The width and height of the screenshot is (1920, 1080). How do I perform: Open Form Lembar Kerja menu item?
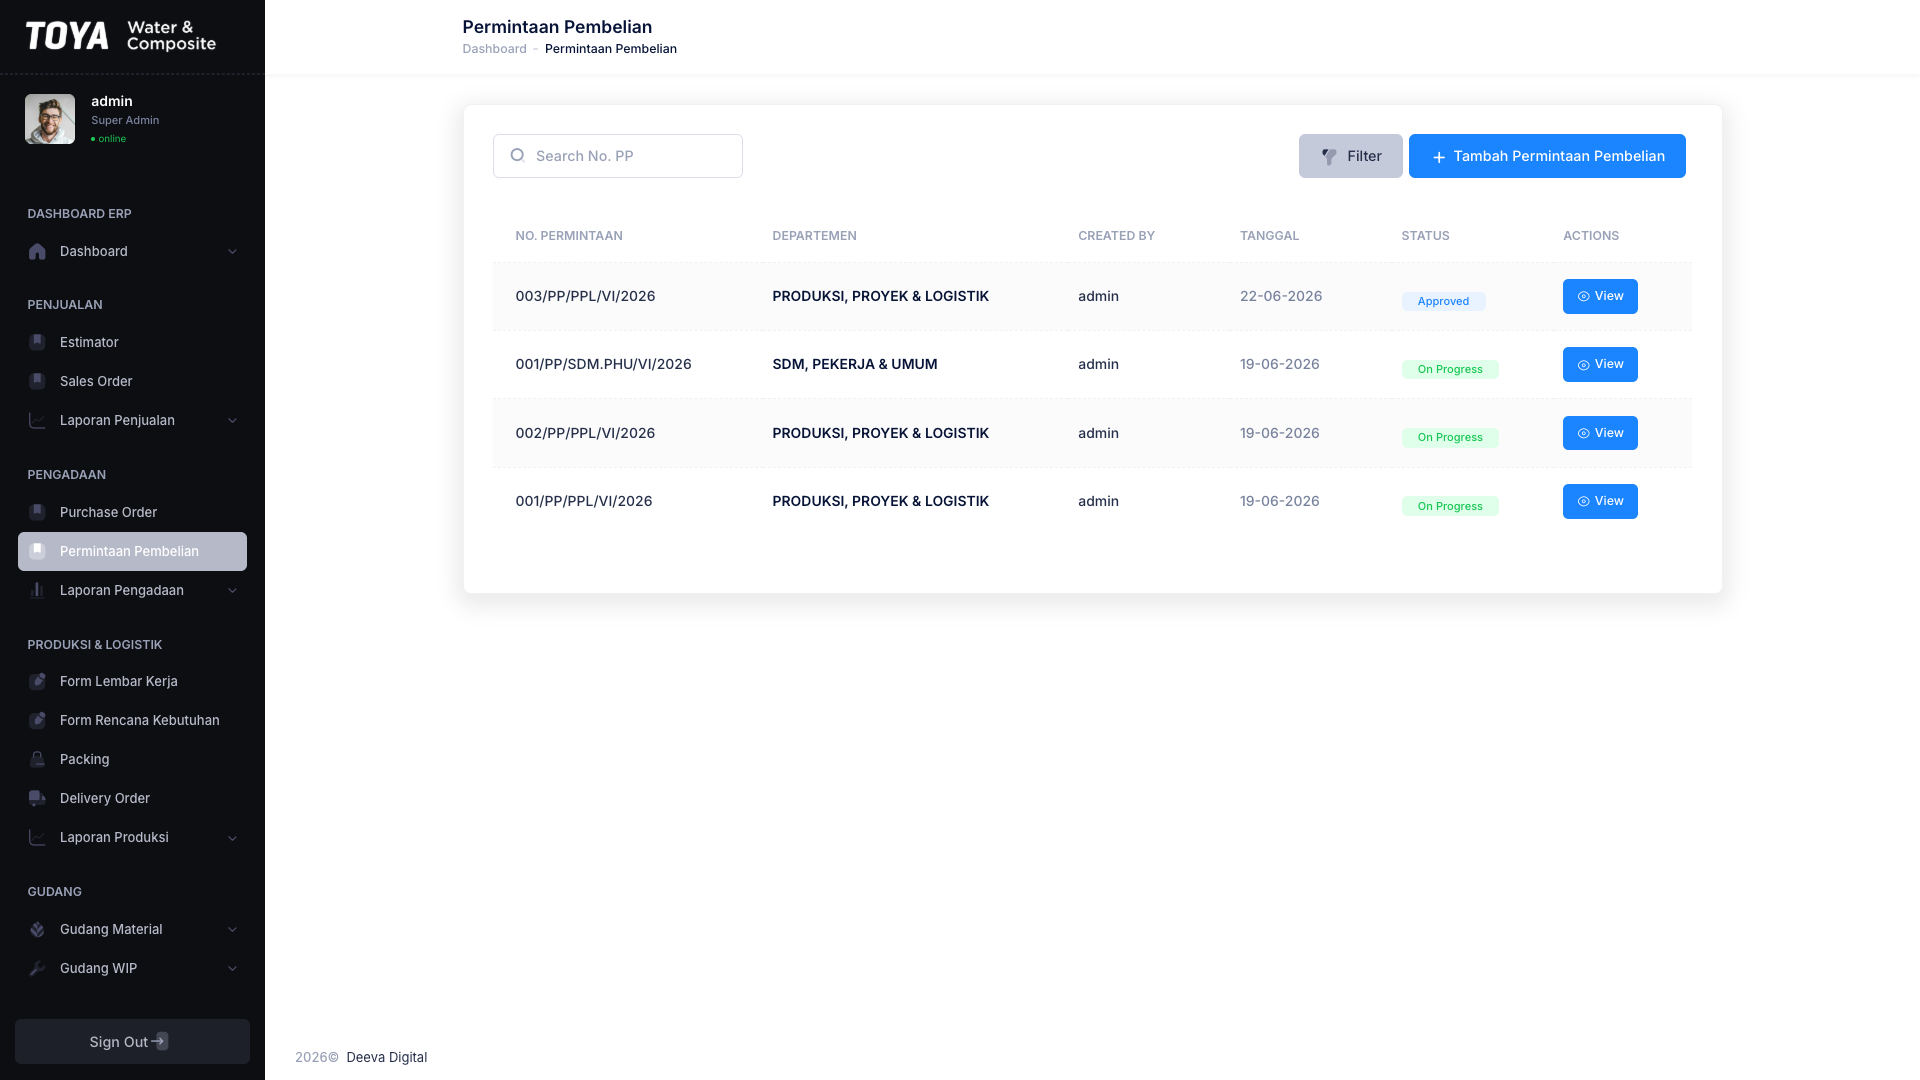[x=132, y=681]
